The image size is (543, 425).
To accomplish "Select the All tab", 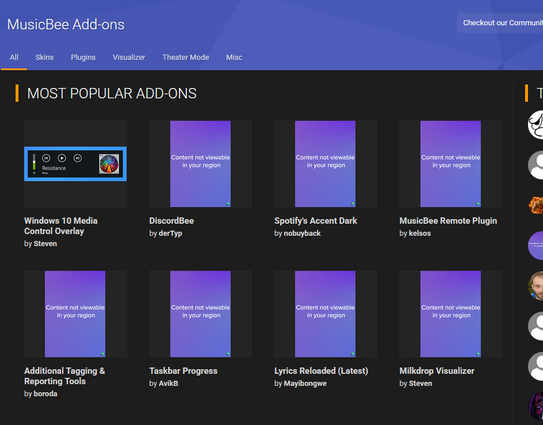I will coord(14,57).
